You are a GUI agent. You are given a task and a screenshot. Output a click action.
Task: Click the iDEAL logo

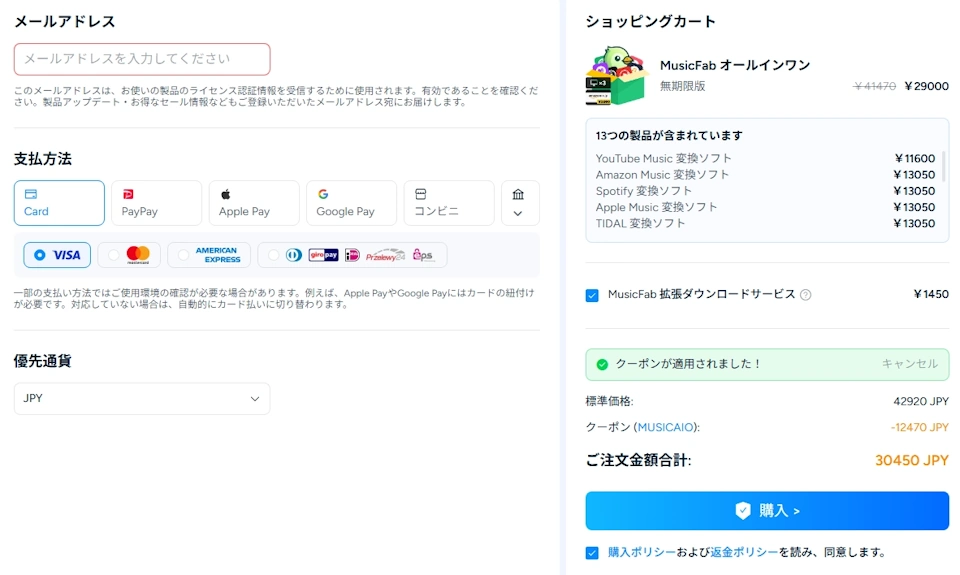pos(352,255)
